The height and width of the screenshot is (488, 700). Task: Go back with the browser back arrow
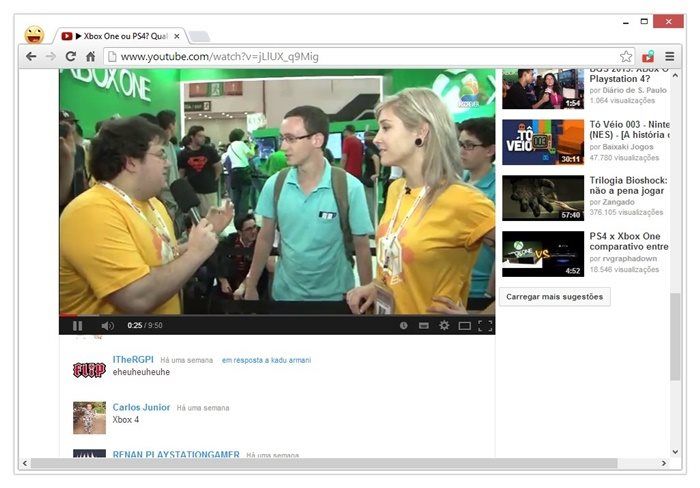point(31,57)
